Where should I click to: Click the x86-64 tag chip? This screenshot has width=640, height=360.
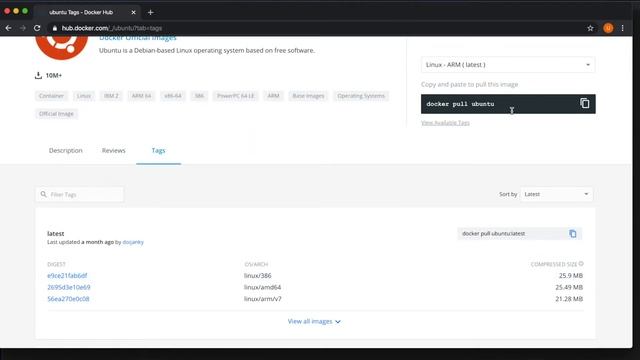[173, 96]
